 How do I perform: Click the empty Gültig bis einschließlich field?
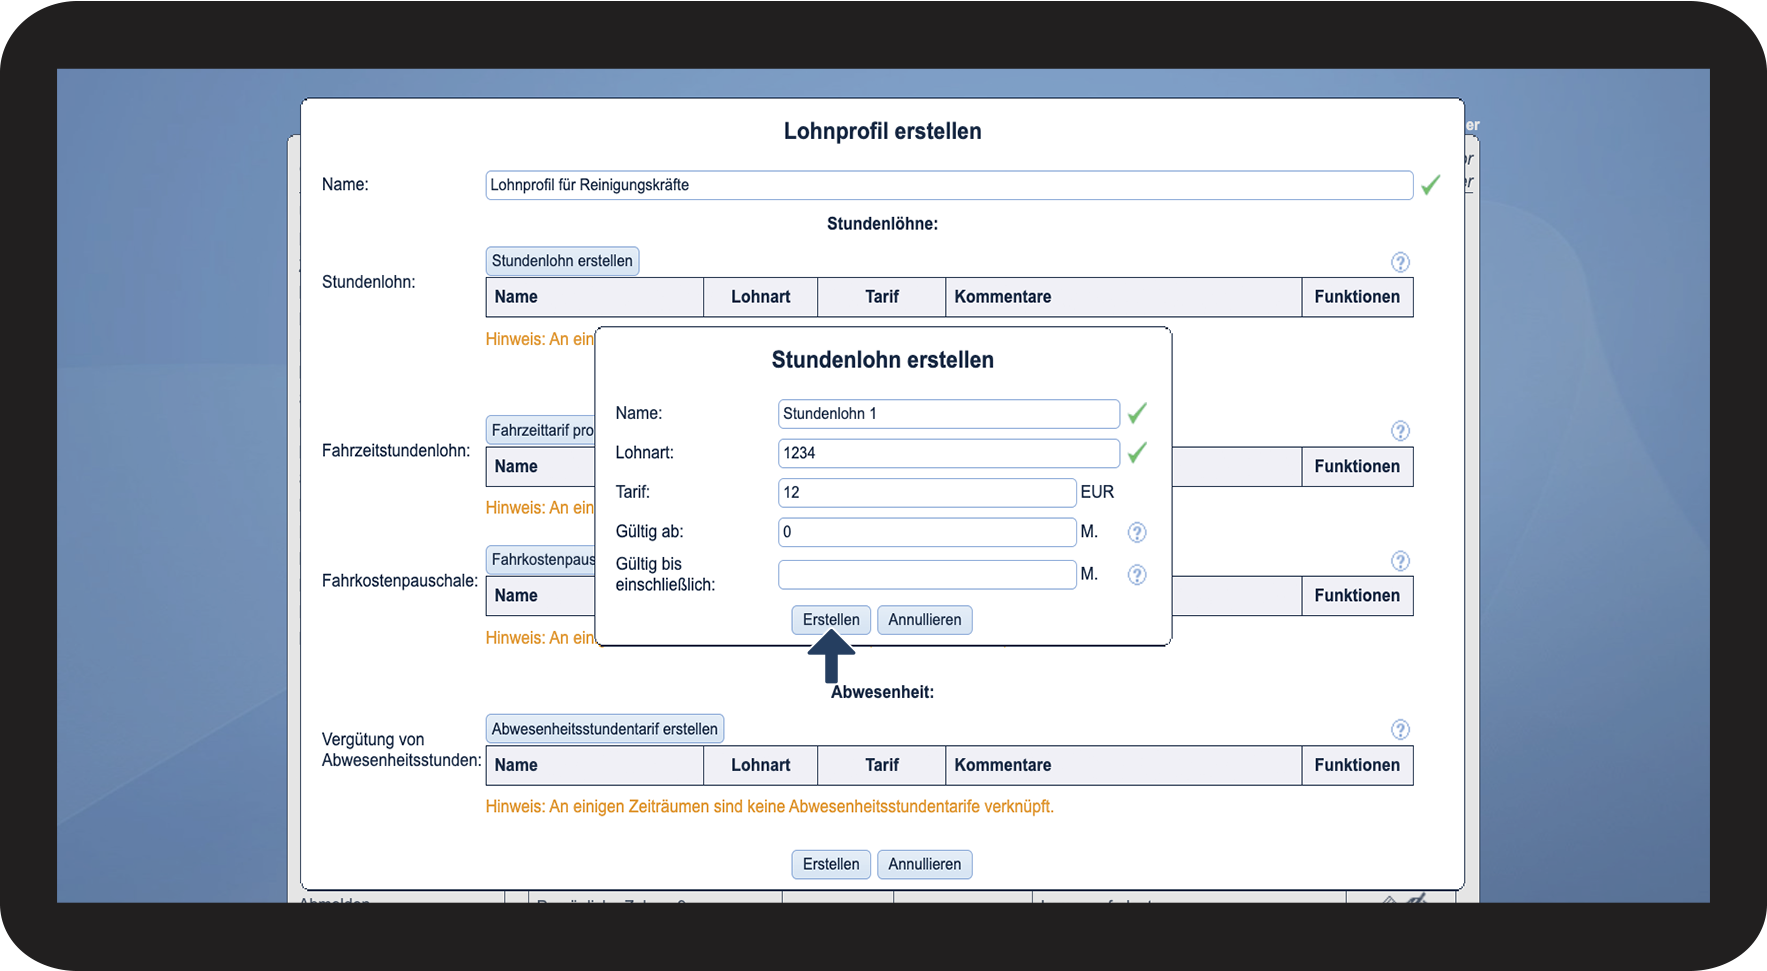point(926,575)
